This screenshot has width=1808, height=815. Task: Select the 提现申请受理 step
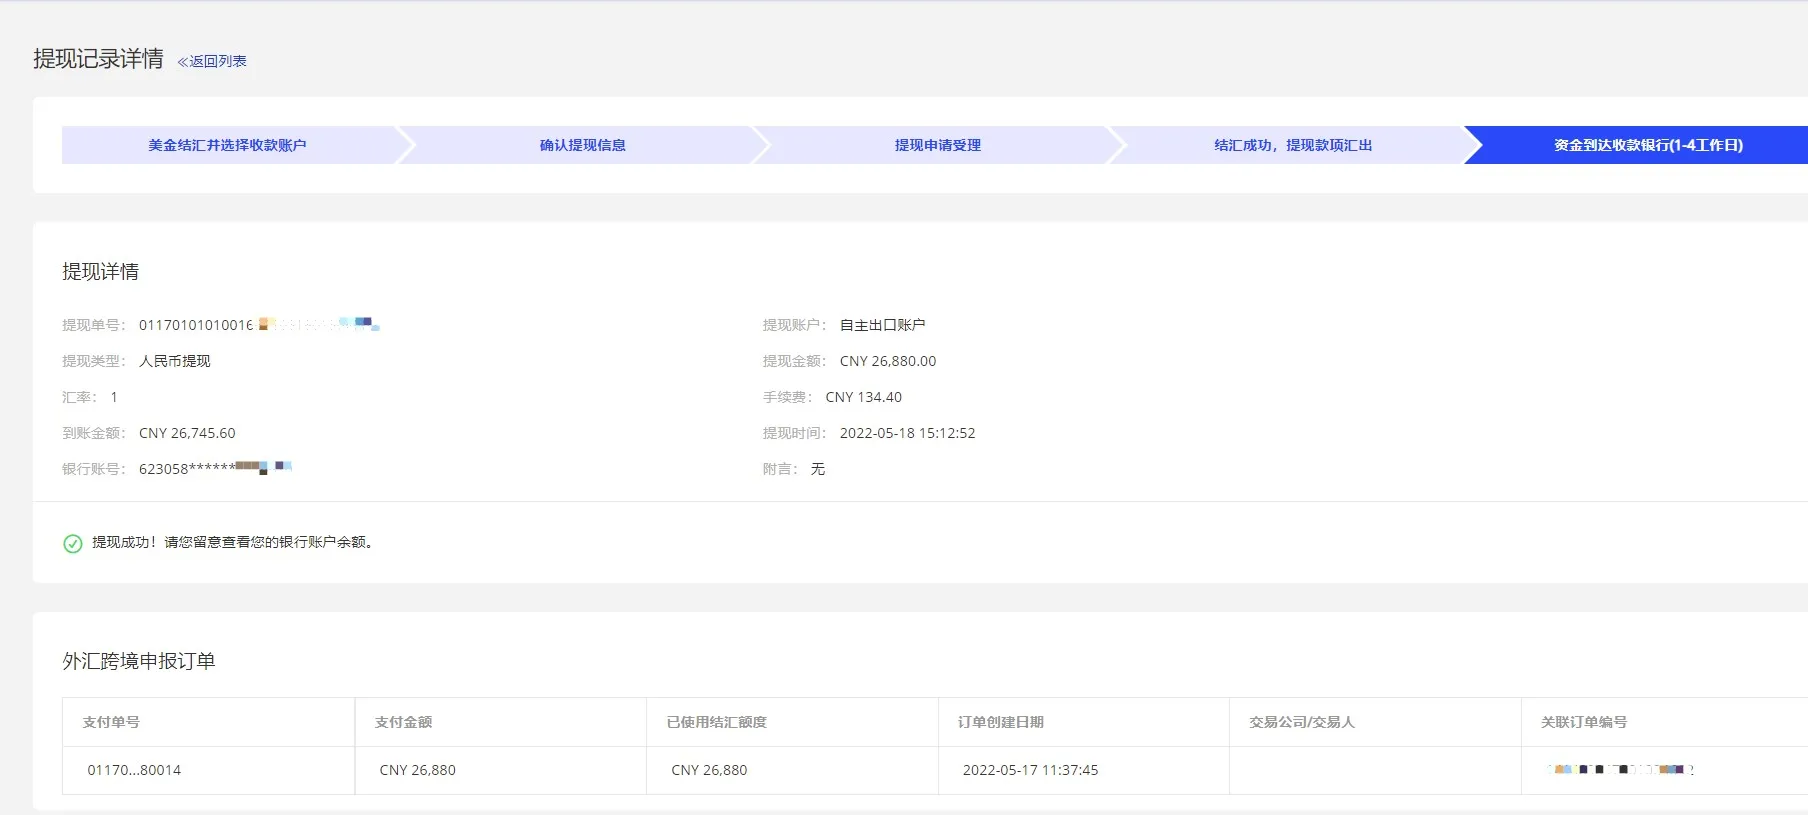click(937, 145)
